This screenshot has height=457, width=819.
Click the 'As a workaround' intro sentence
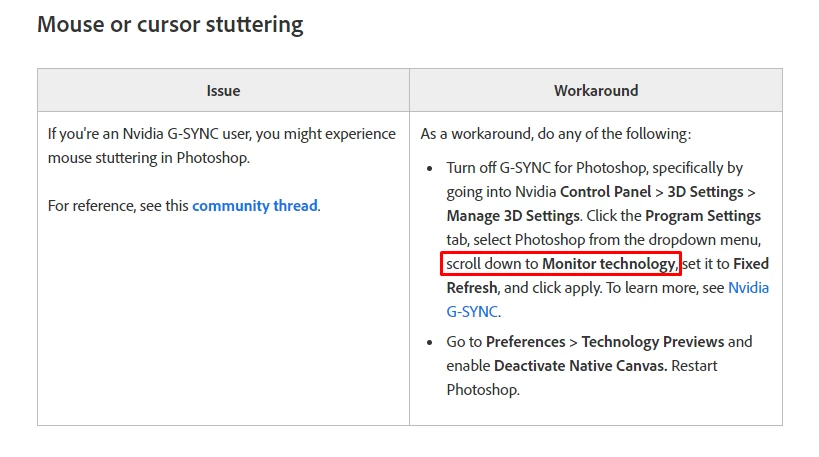click(x=555, y=133)
